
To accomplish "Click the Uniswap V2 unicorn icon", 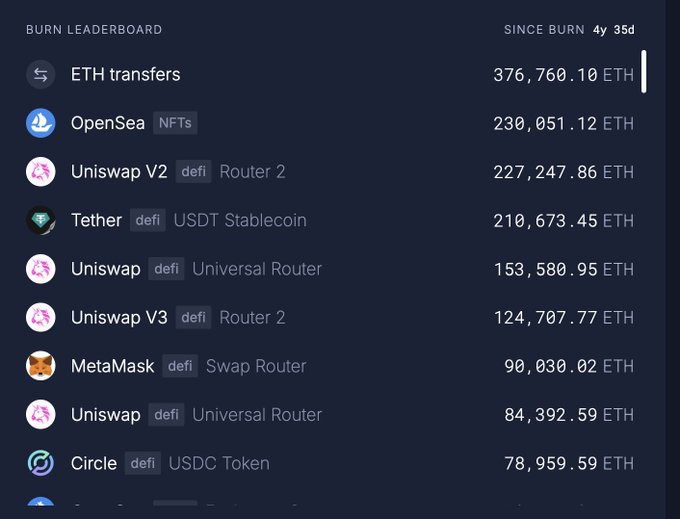I will (40, 172).
